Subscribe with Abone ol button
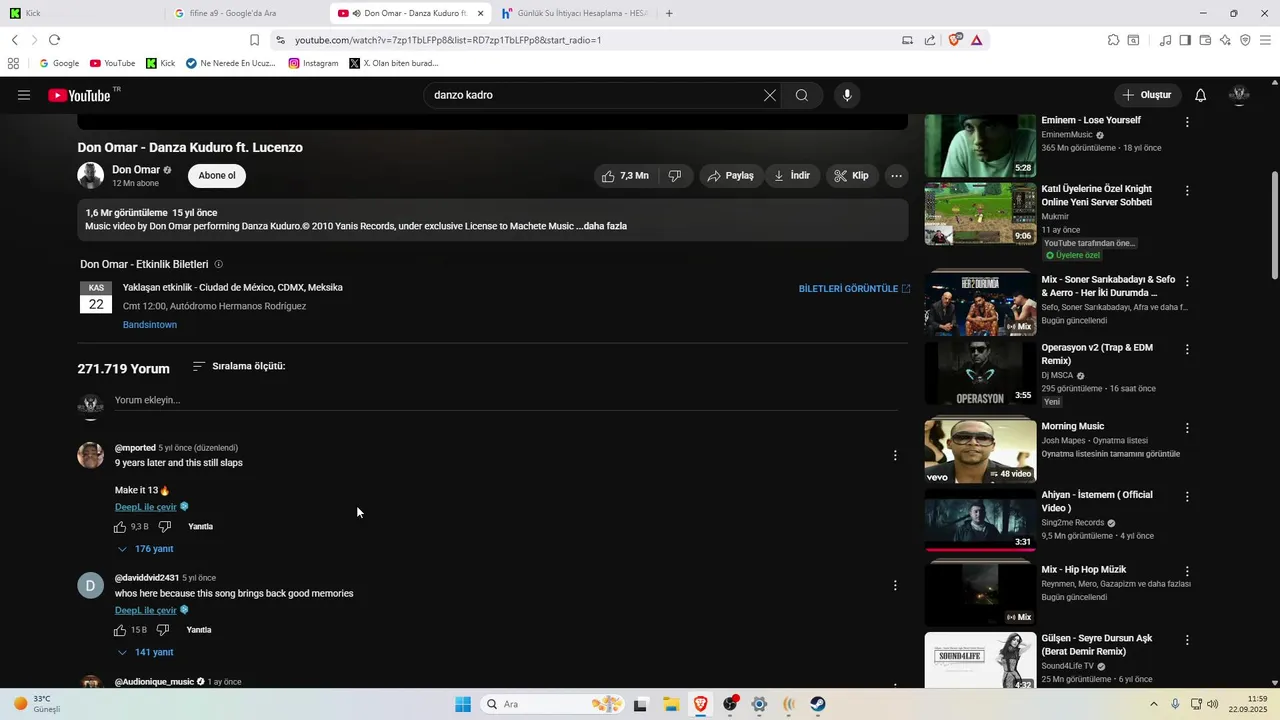Image resolution: width=1280 pixels, height=720 pixels. (217, 176)
